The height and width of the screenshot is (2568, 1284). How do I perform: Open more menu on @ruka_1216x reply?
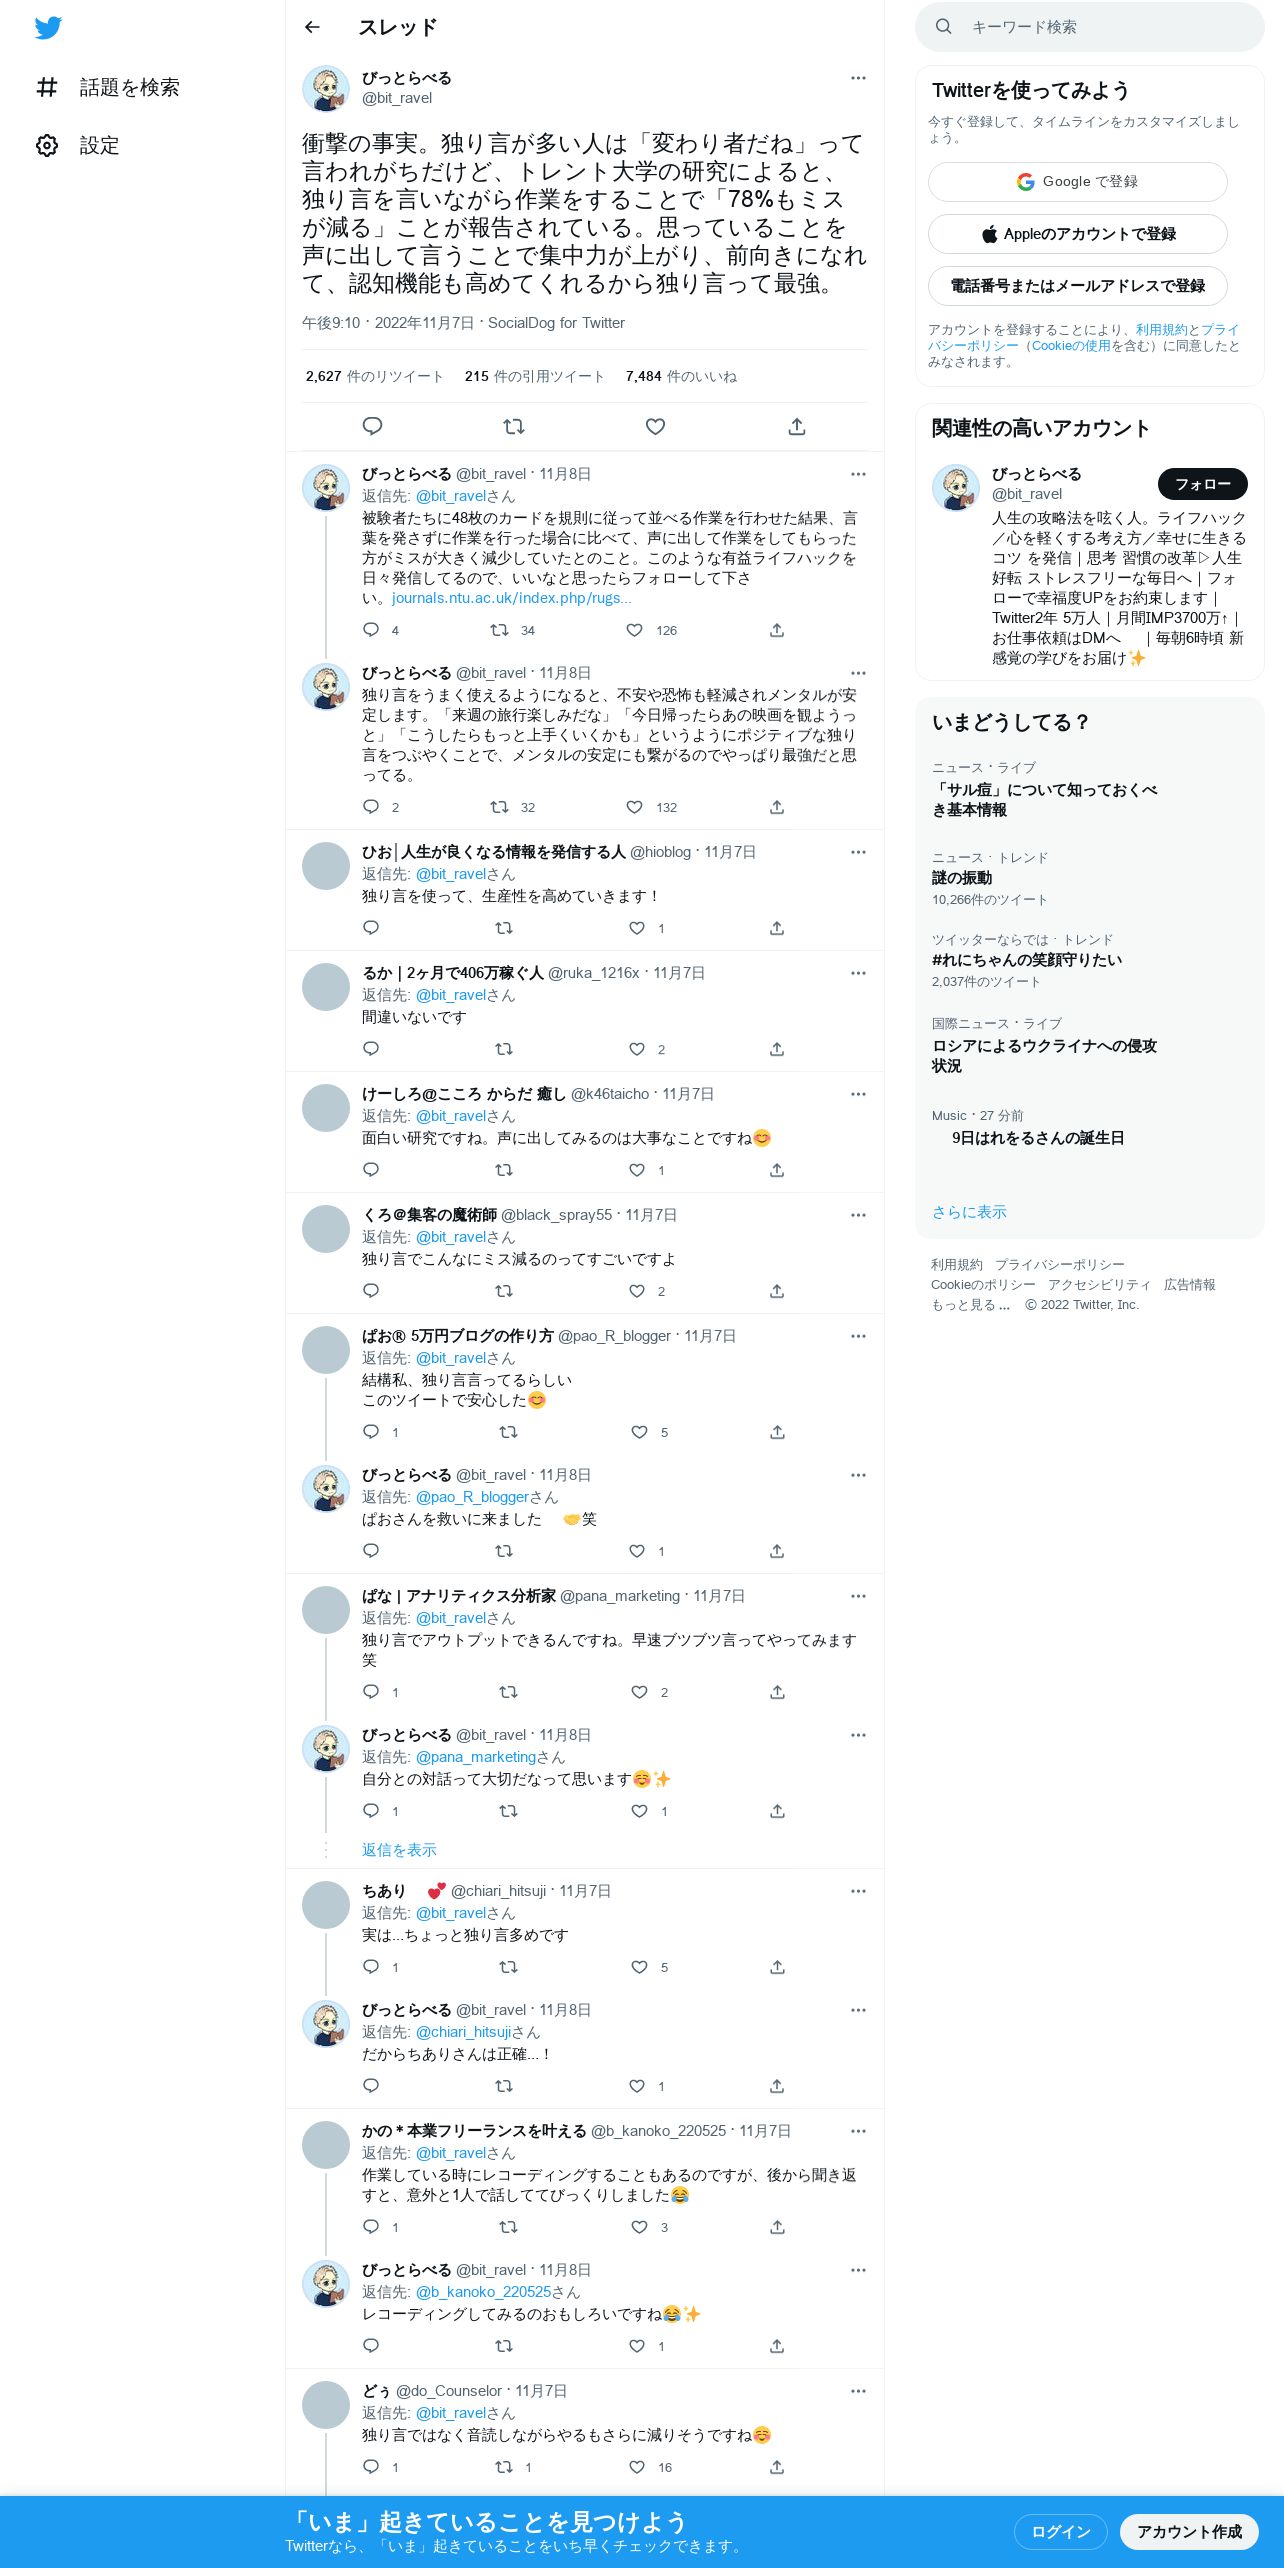pyautogui.click(x=858, y=973)
